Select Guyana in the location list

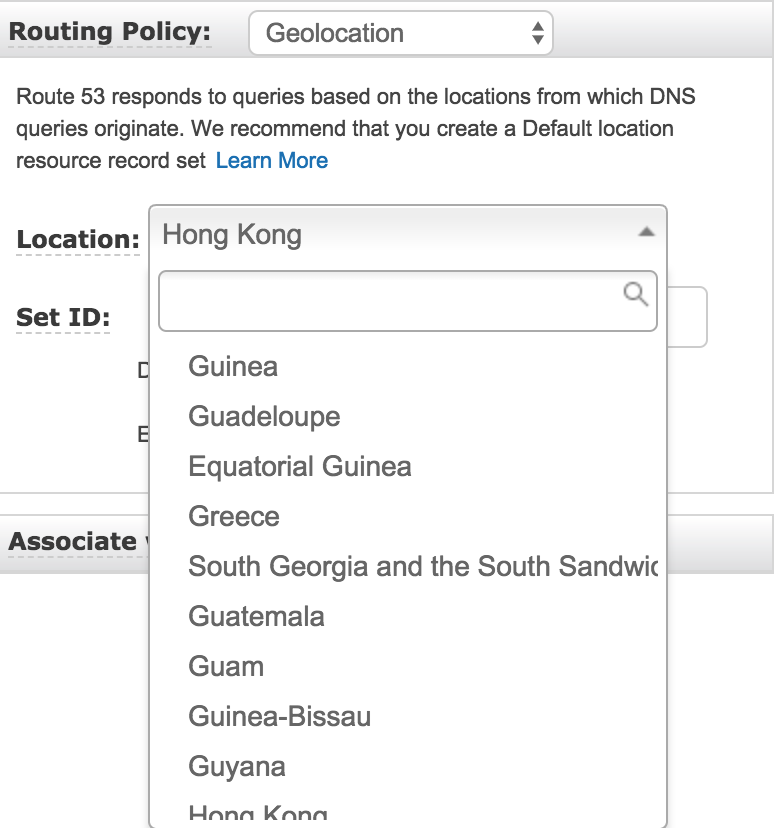coord(408,766)
